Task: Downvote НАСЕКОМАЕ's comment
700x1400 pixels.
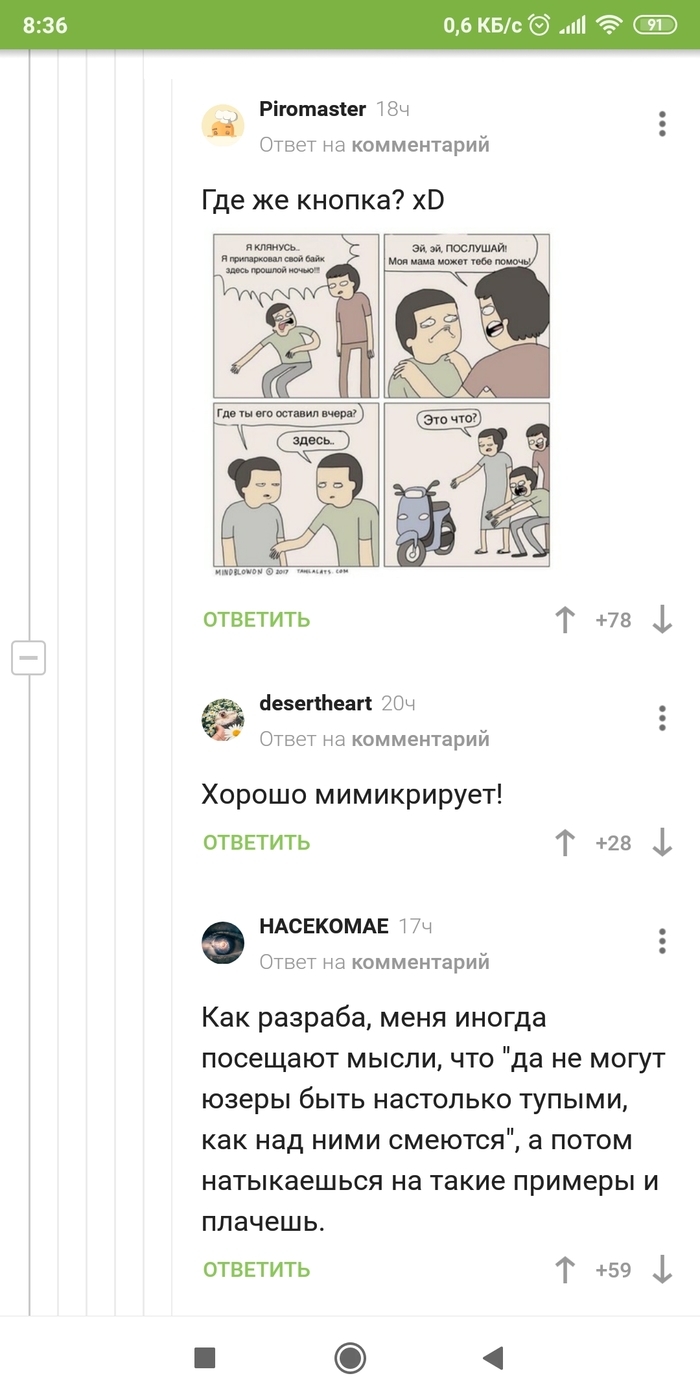Action: click(662, 1270)
